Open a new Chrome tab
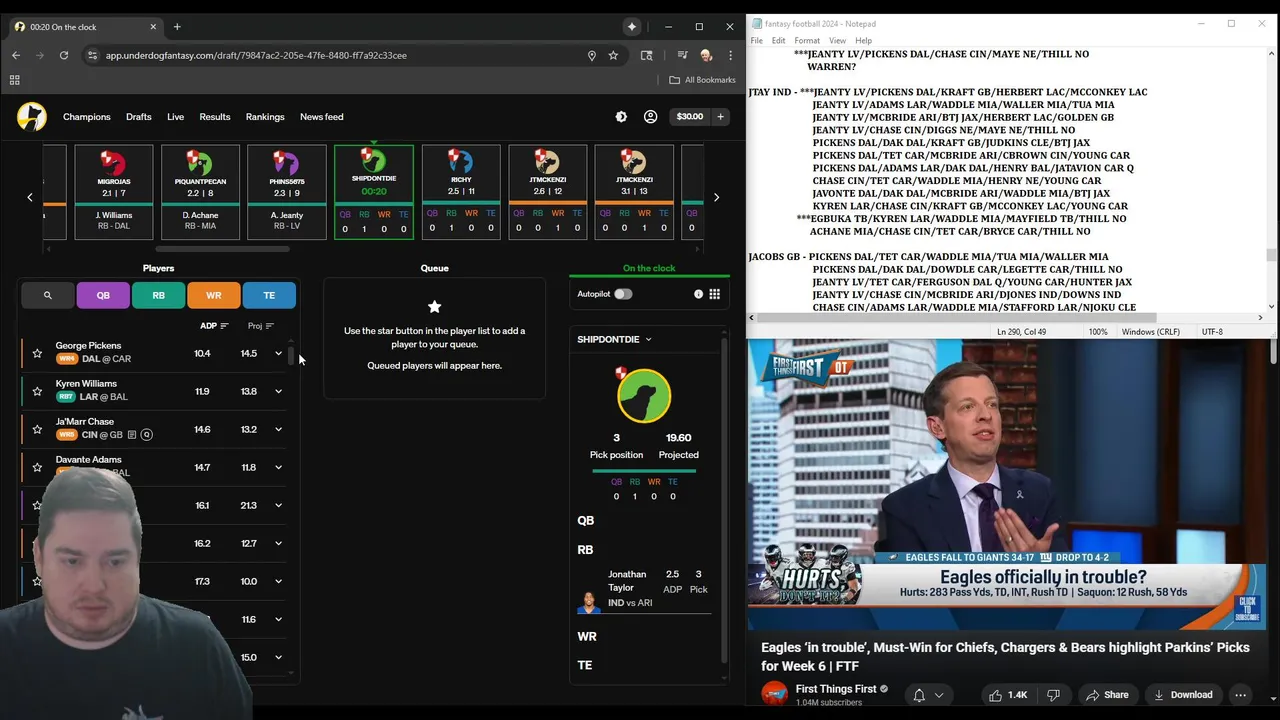The width and height of the screenshot is (1280, 720). coord(177,27)
